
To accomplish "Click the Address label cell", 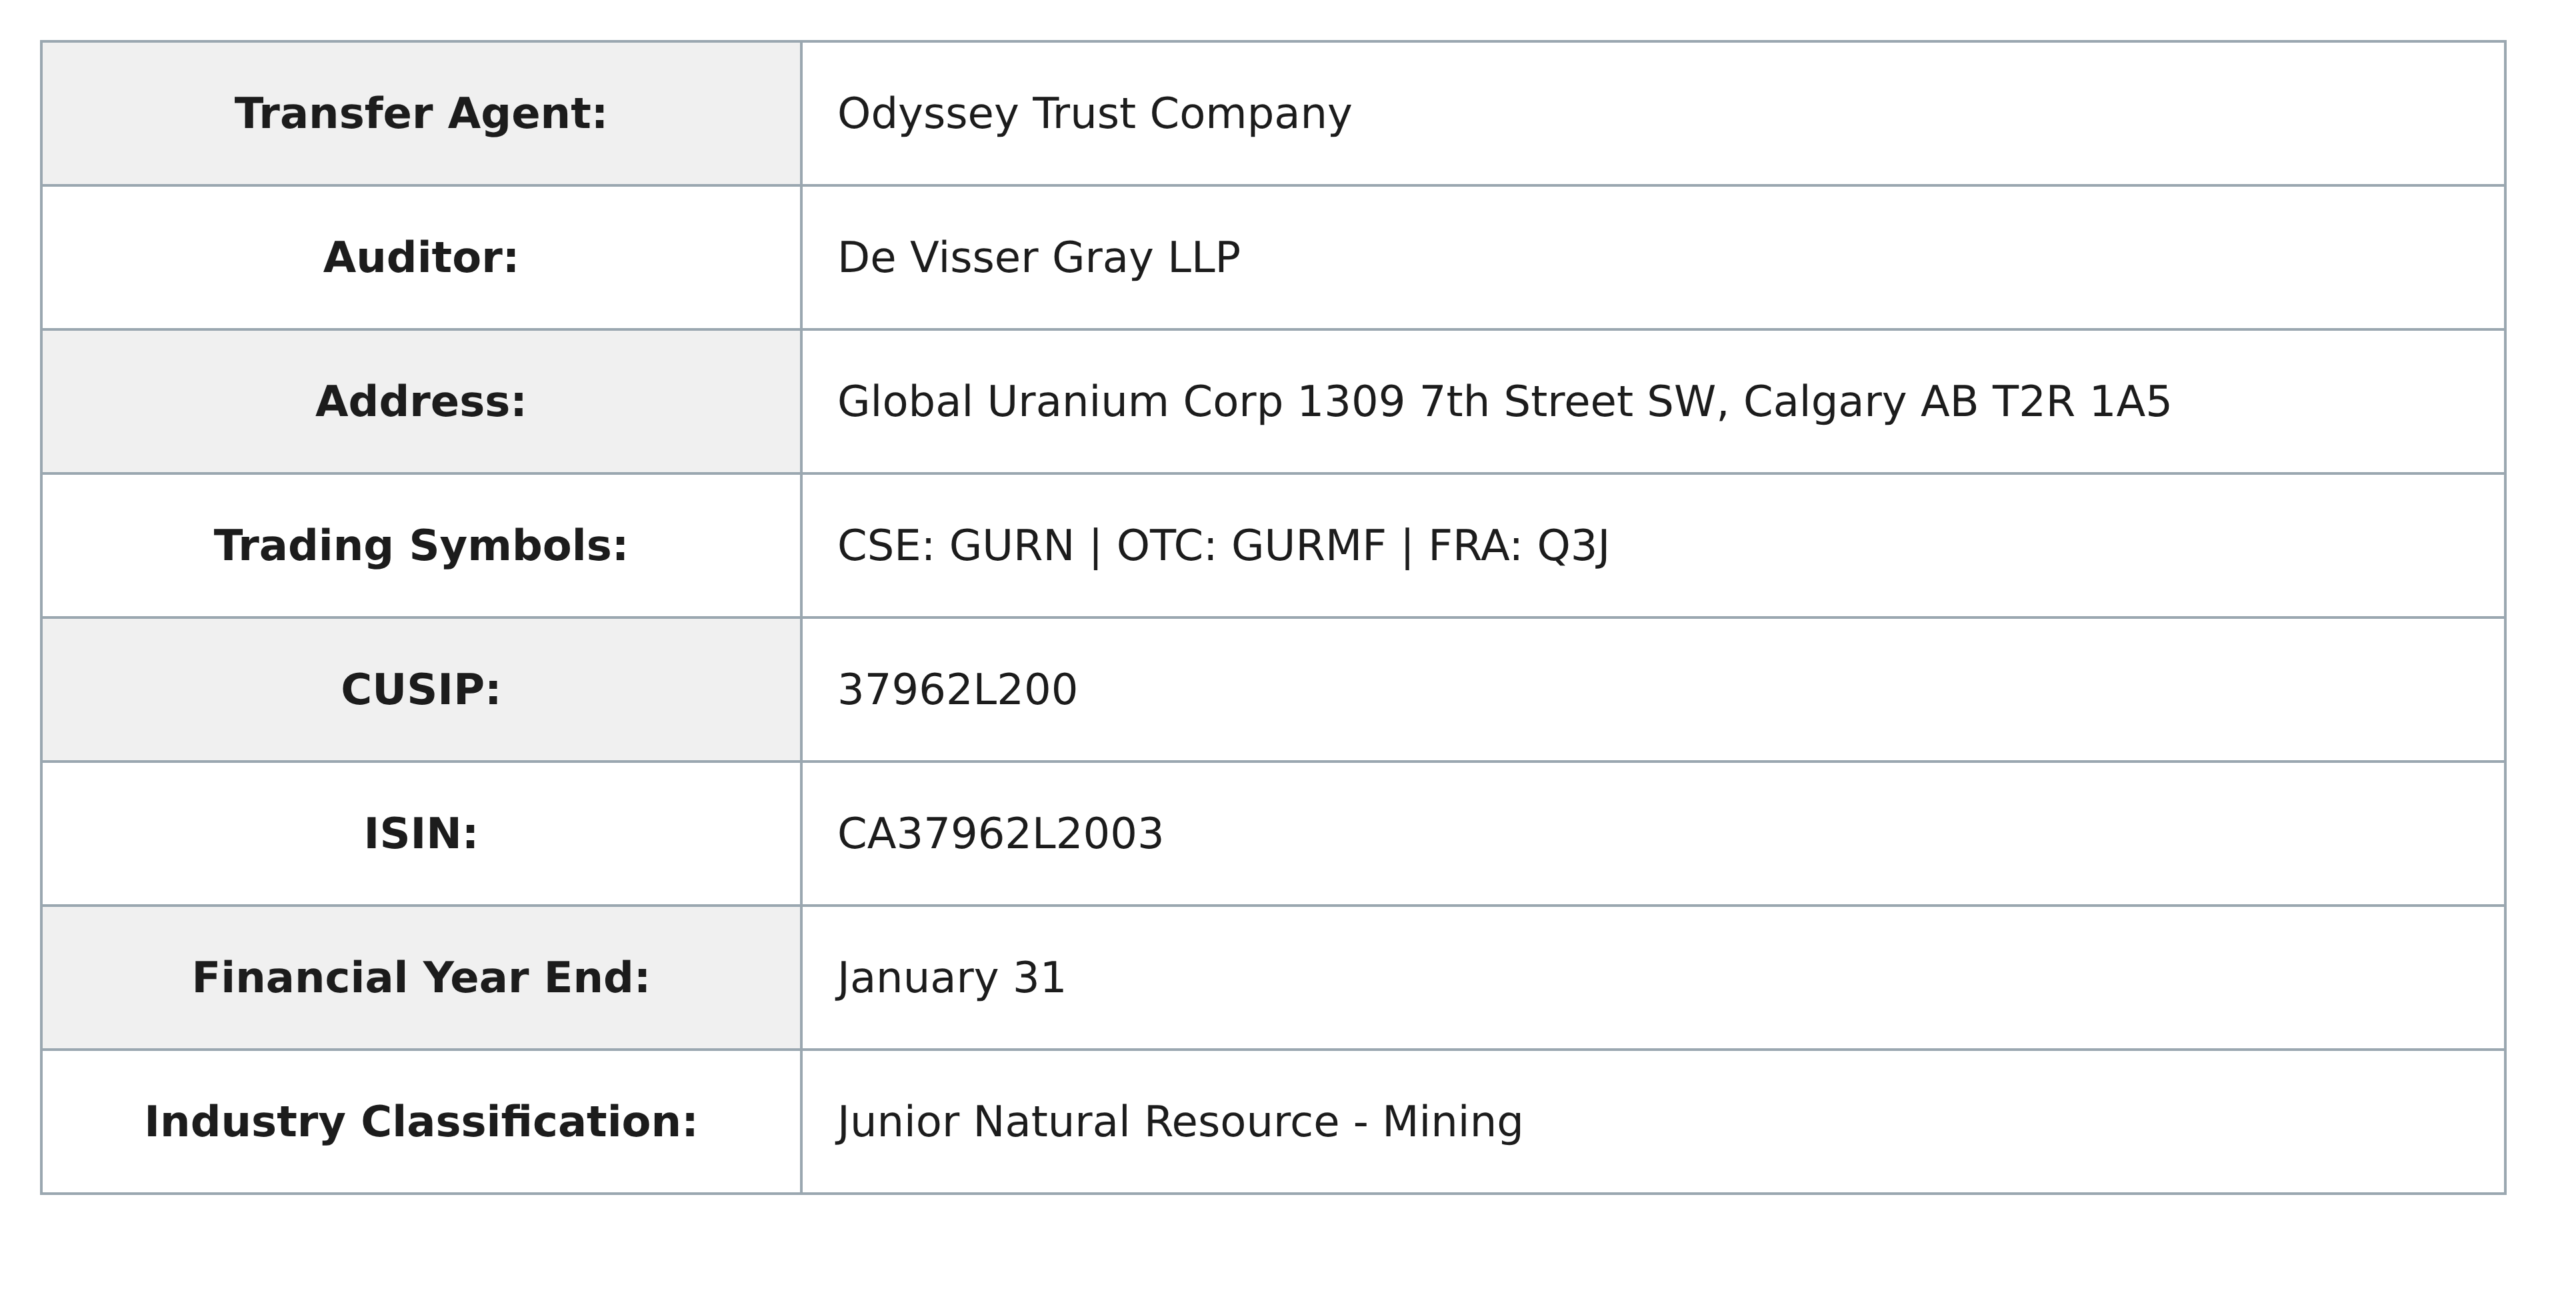I will coord(421,401).
